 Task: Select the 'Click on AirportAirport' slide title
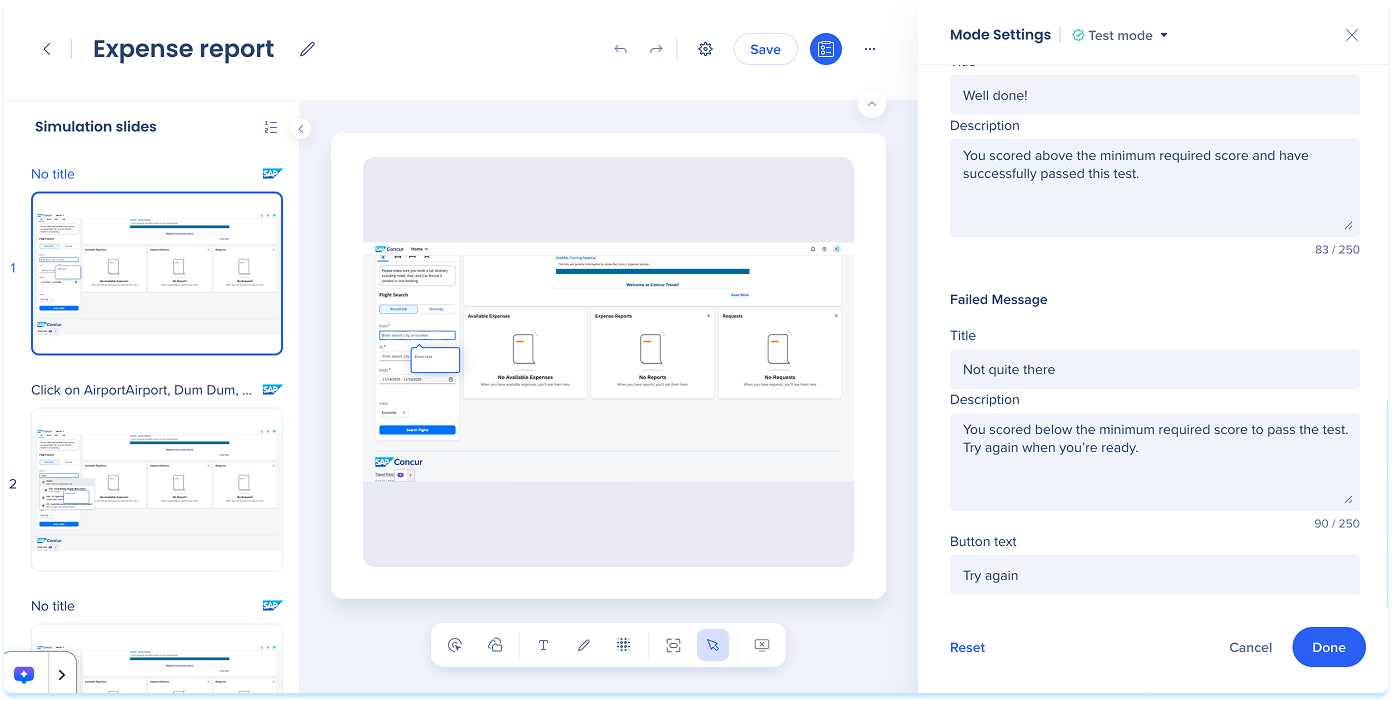(141, 390)
